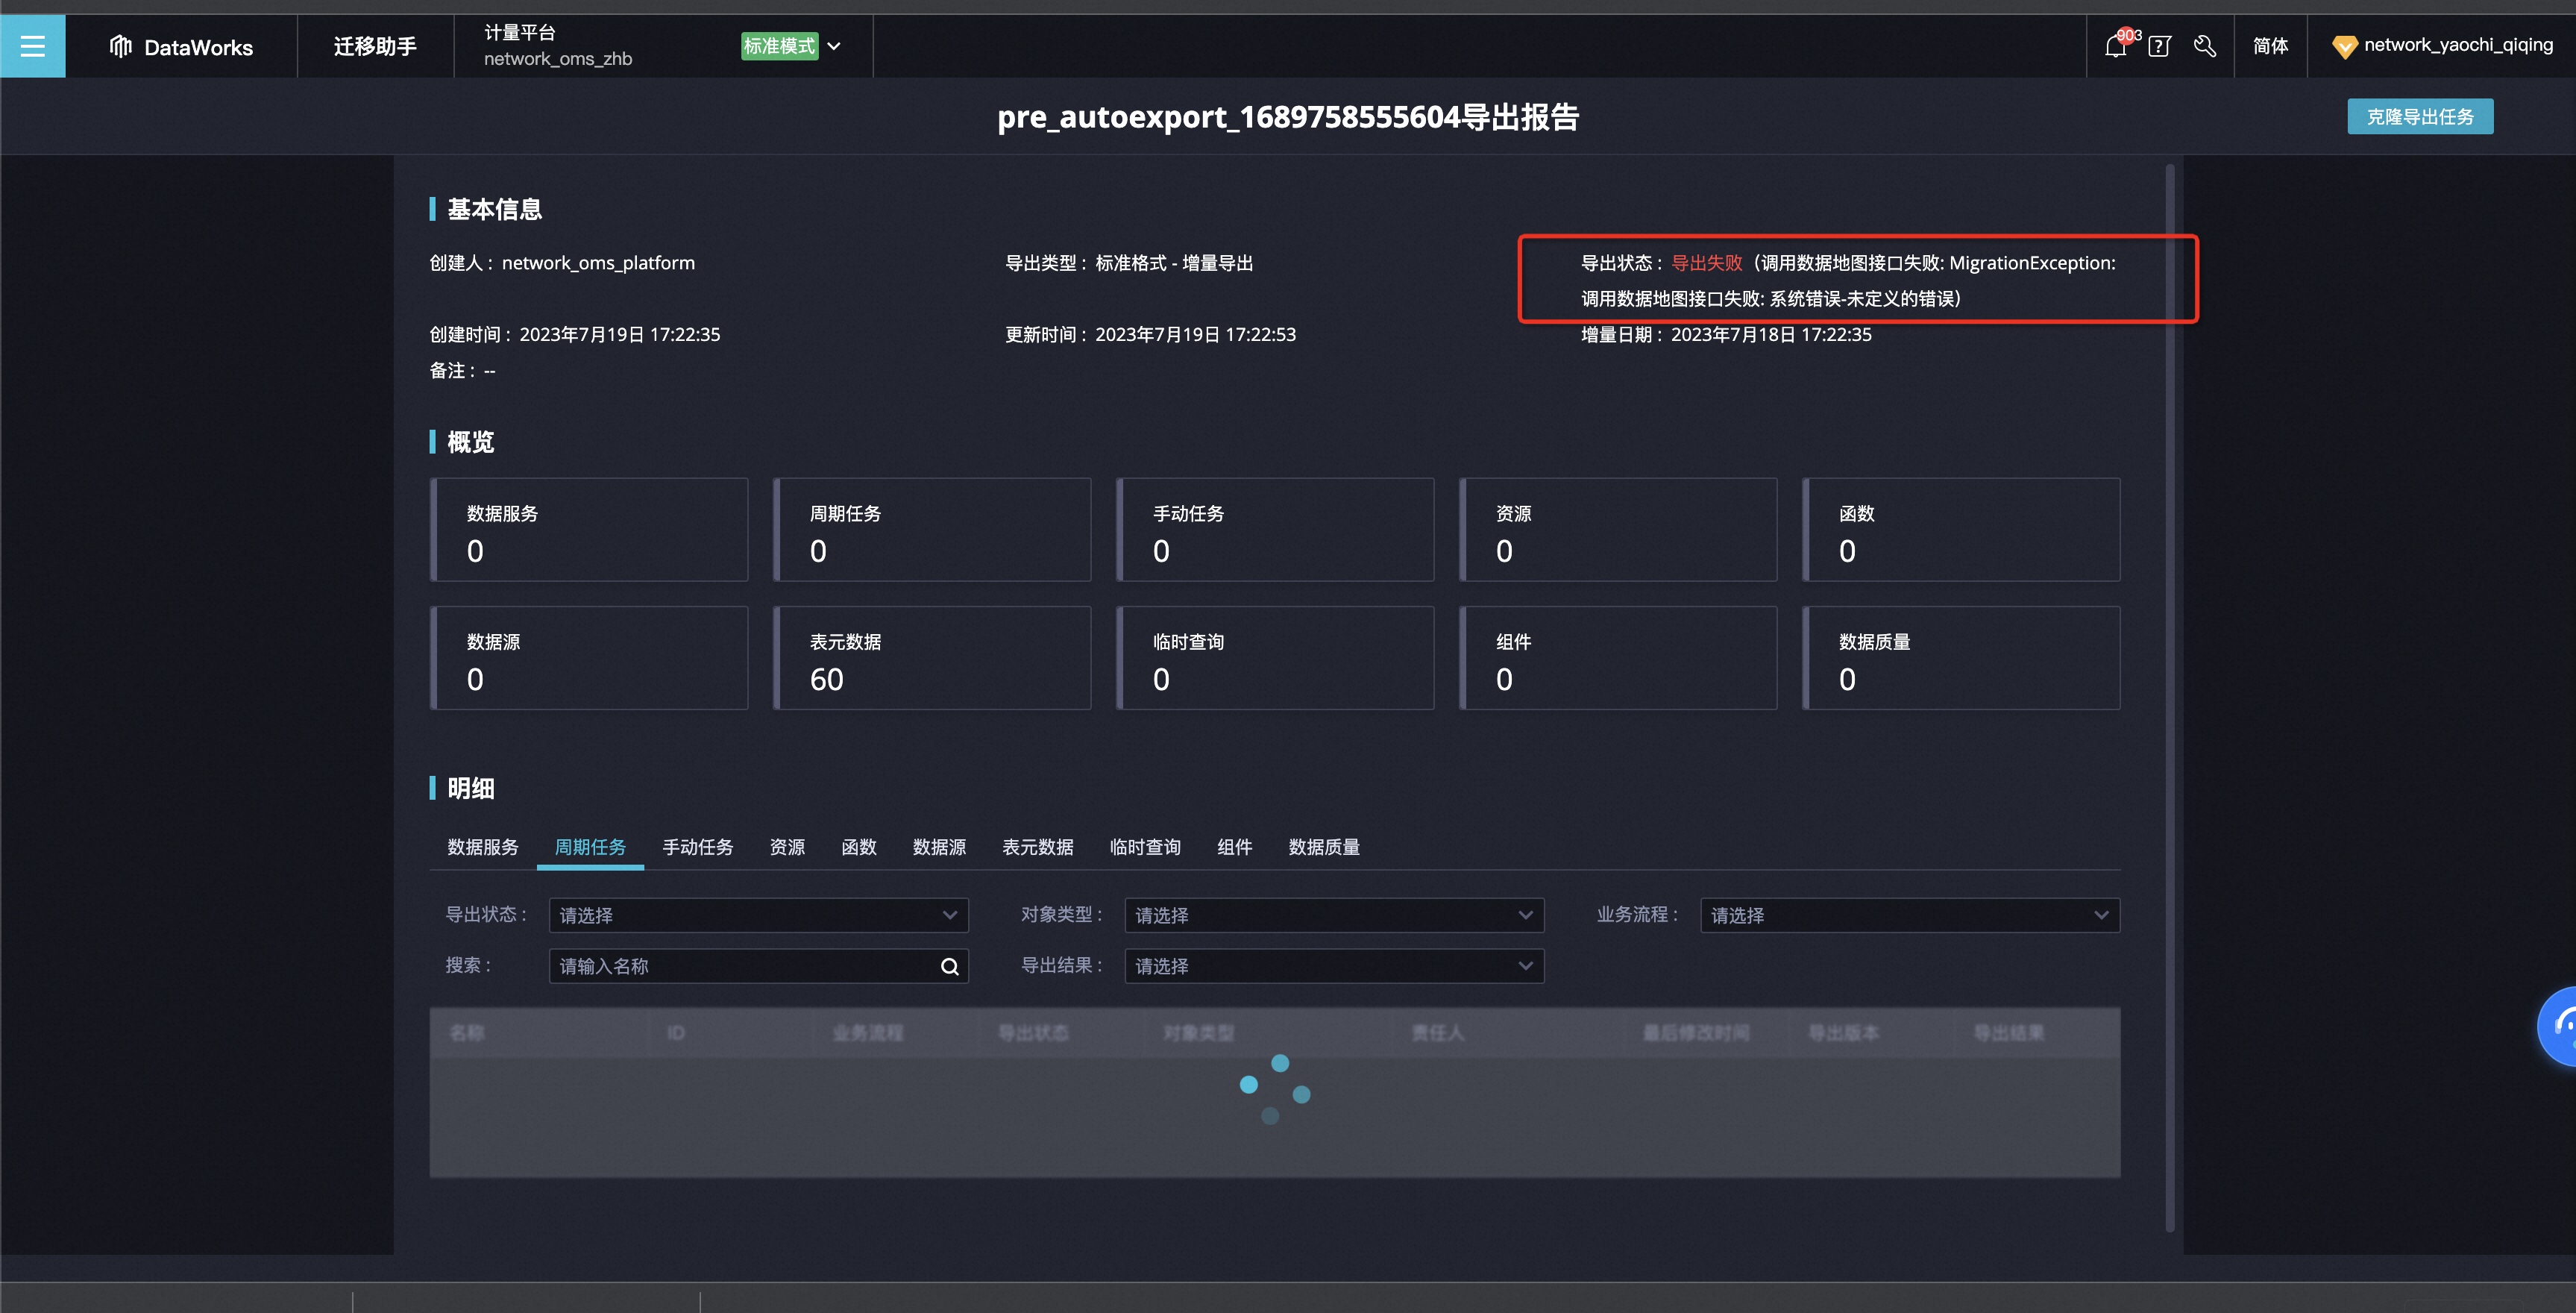This screenshot has height=1313, width=2576.
Task: Switch to the 数据服务 tab
Action: tap(482, 847)
